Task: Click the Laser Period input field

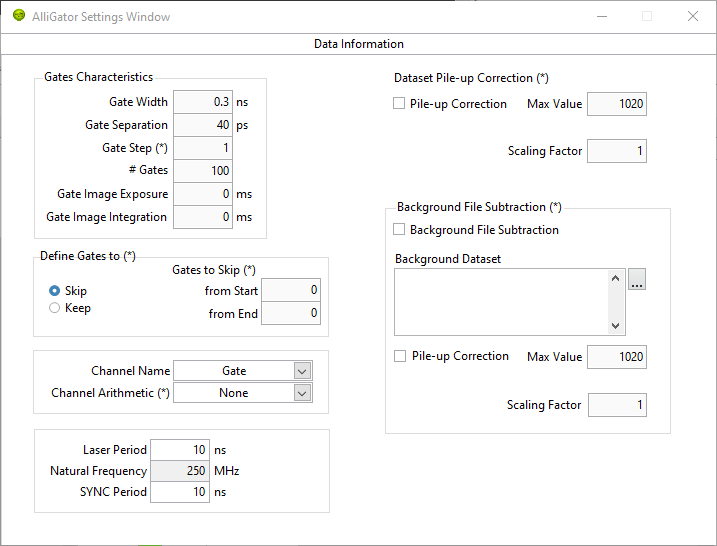Action: coord(180,450)
